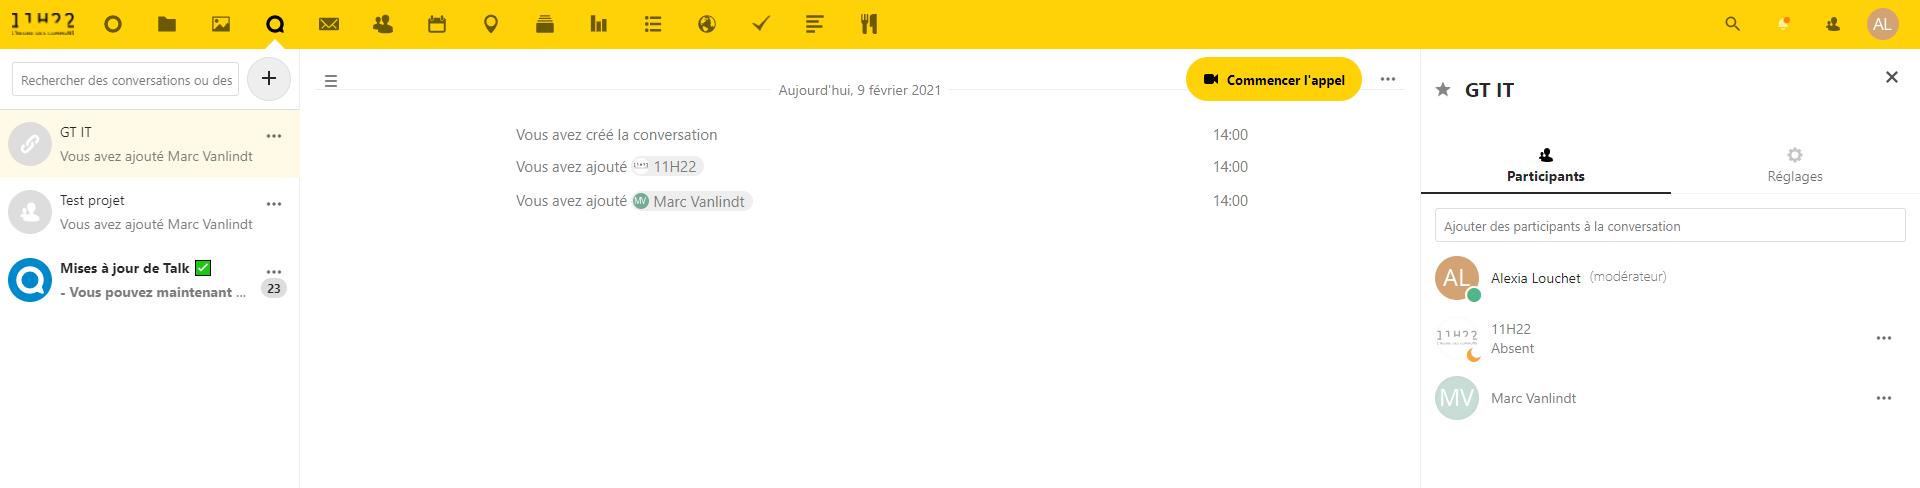Switch to the Réglages tab
Viewport: 1920px width, 488px height.
1795,165
